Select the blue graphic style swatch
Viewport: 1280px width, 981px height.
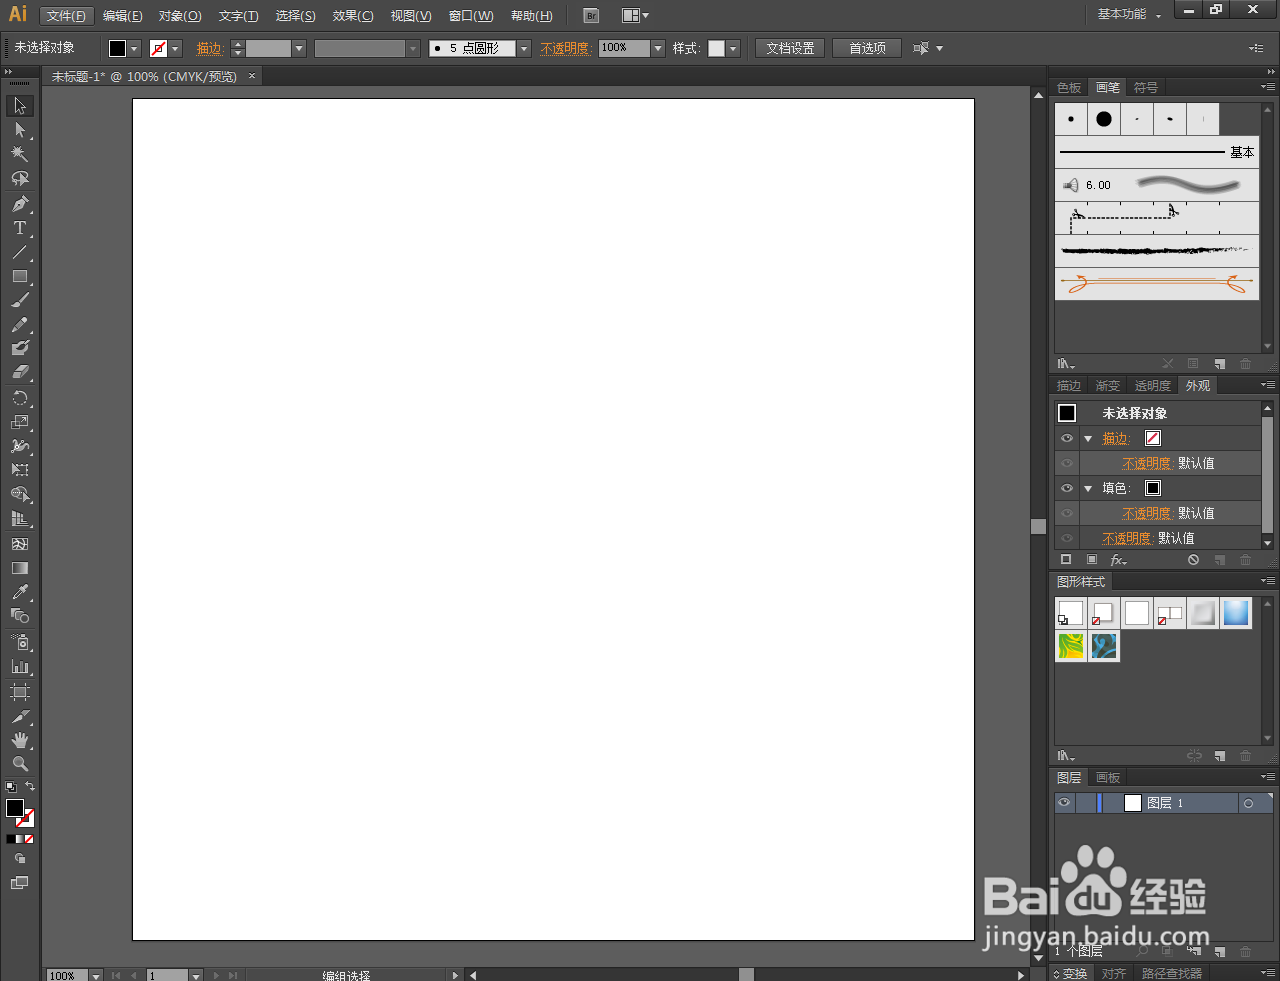(x=1236, y=613)
